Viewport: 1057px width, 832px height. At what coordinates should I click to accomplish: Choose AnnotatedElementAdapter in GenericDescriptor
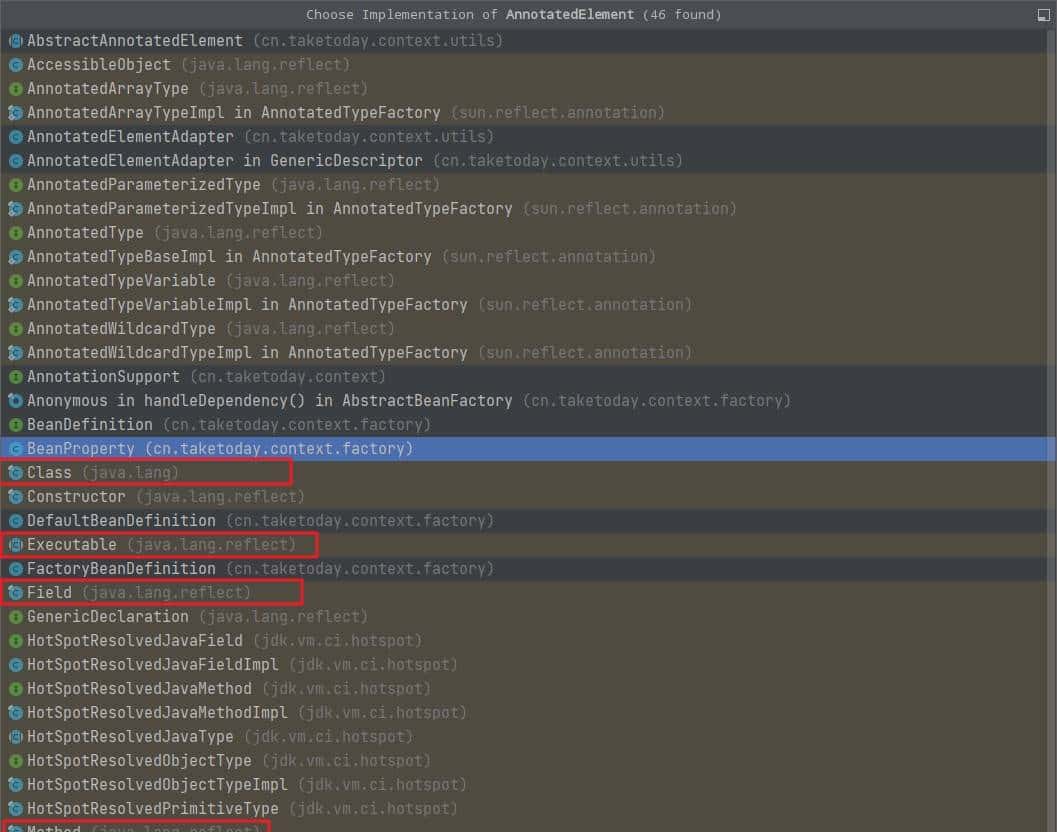pos(354,161)
